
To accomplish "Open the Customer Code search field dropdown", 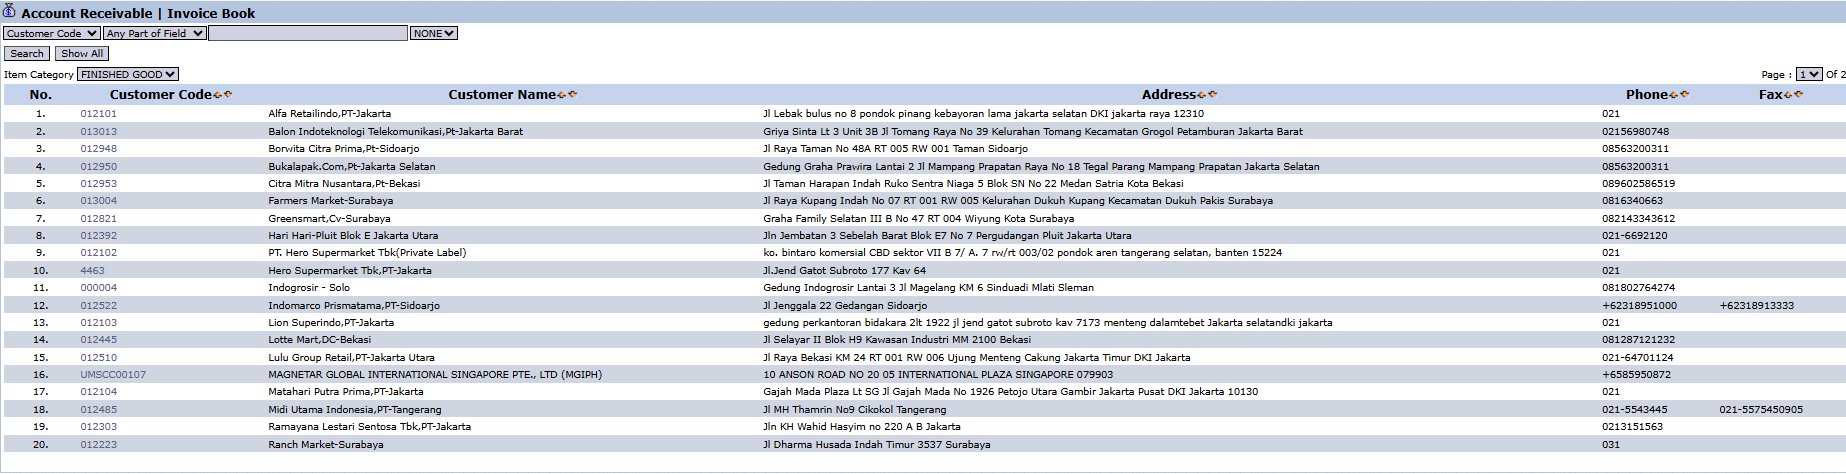I will click(51, 33).
